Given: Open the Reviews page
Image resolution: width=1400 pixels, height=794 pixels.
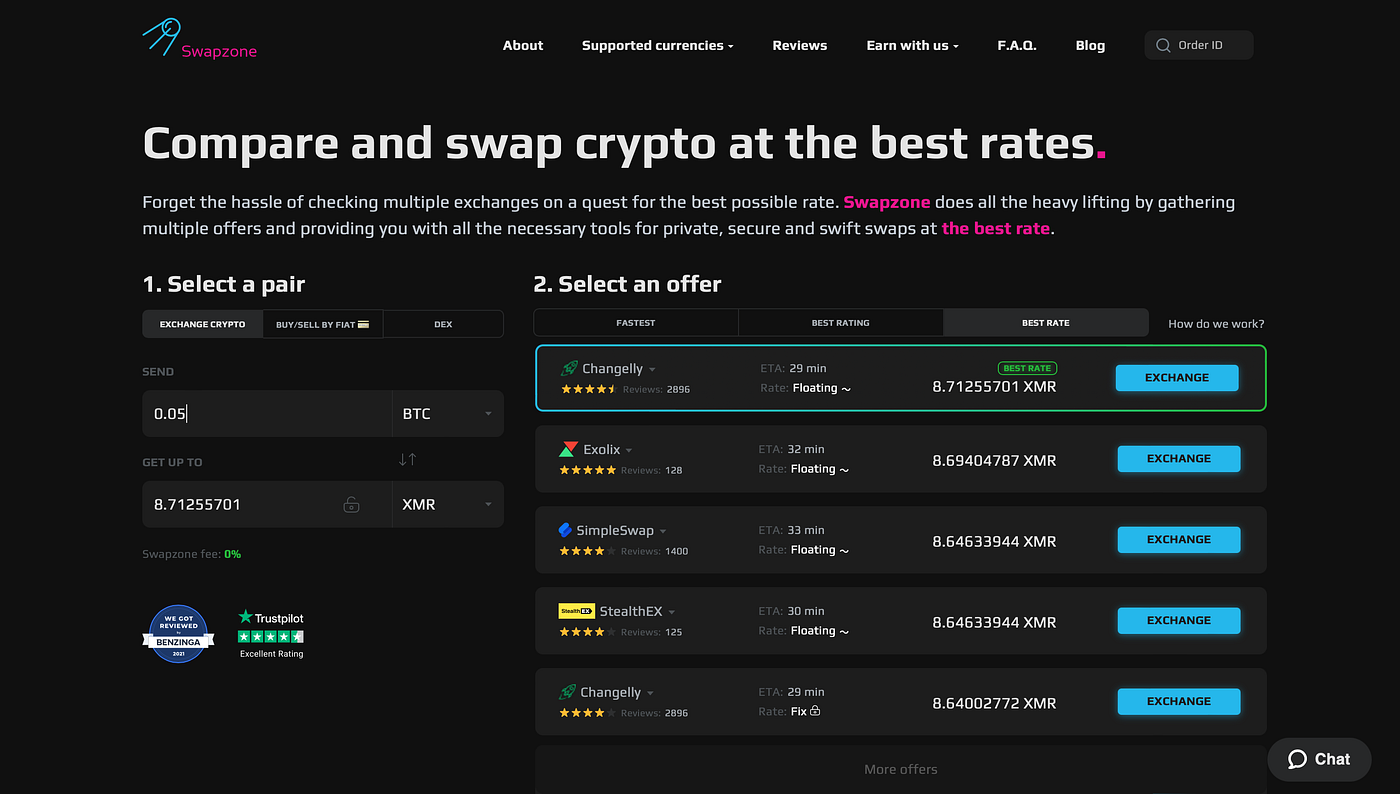Looking at the screenshot, I should tap(800, 45).
